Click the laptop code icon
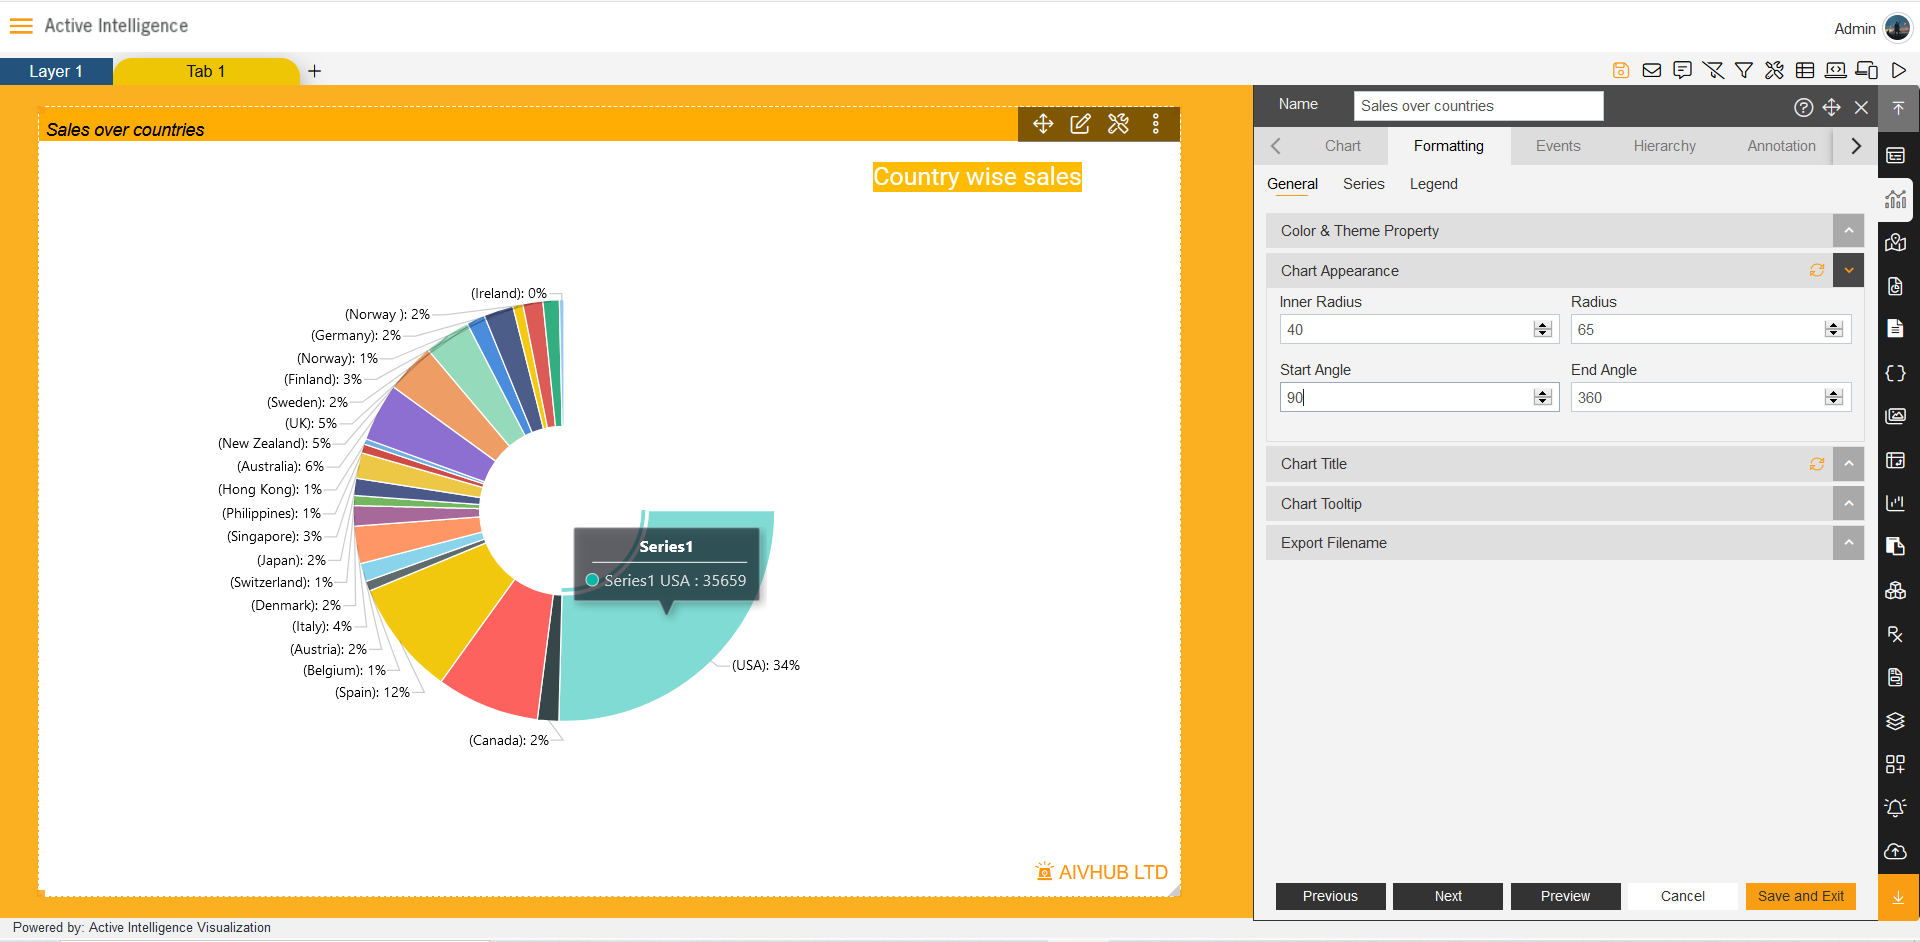The image size is (1920, 942). point(1836,70)
